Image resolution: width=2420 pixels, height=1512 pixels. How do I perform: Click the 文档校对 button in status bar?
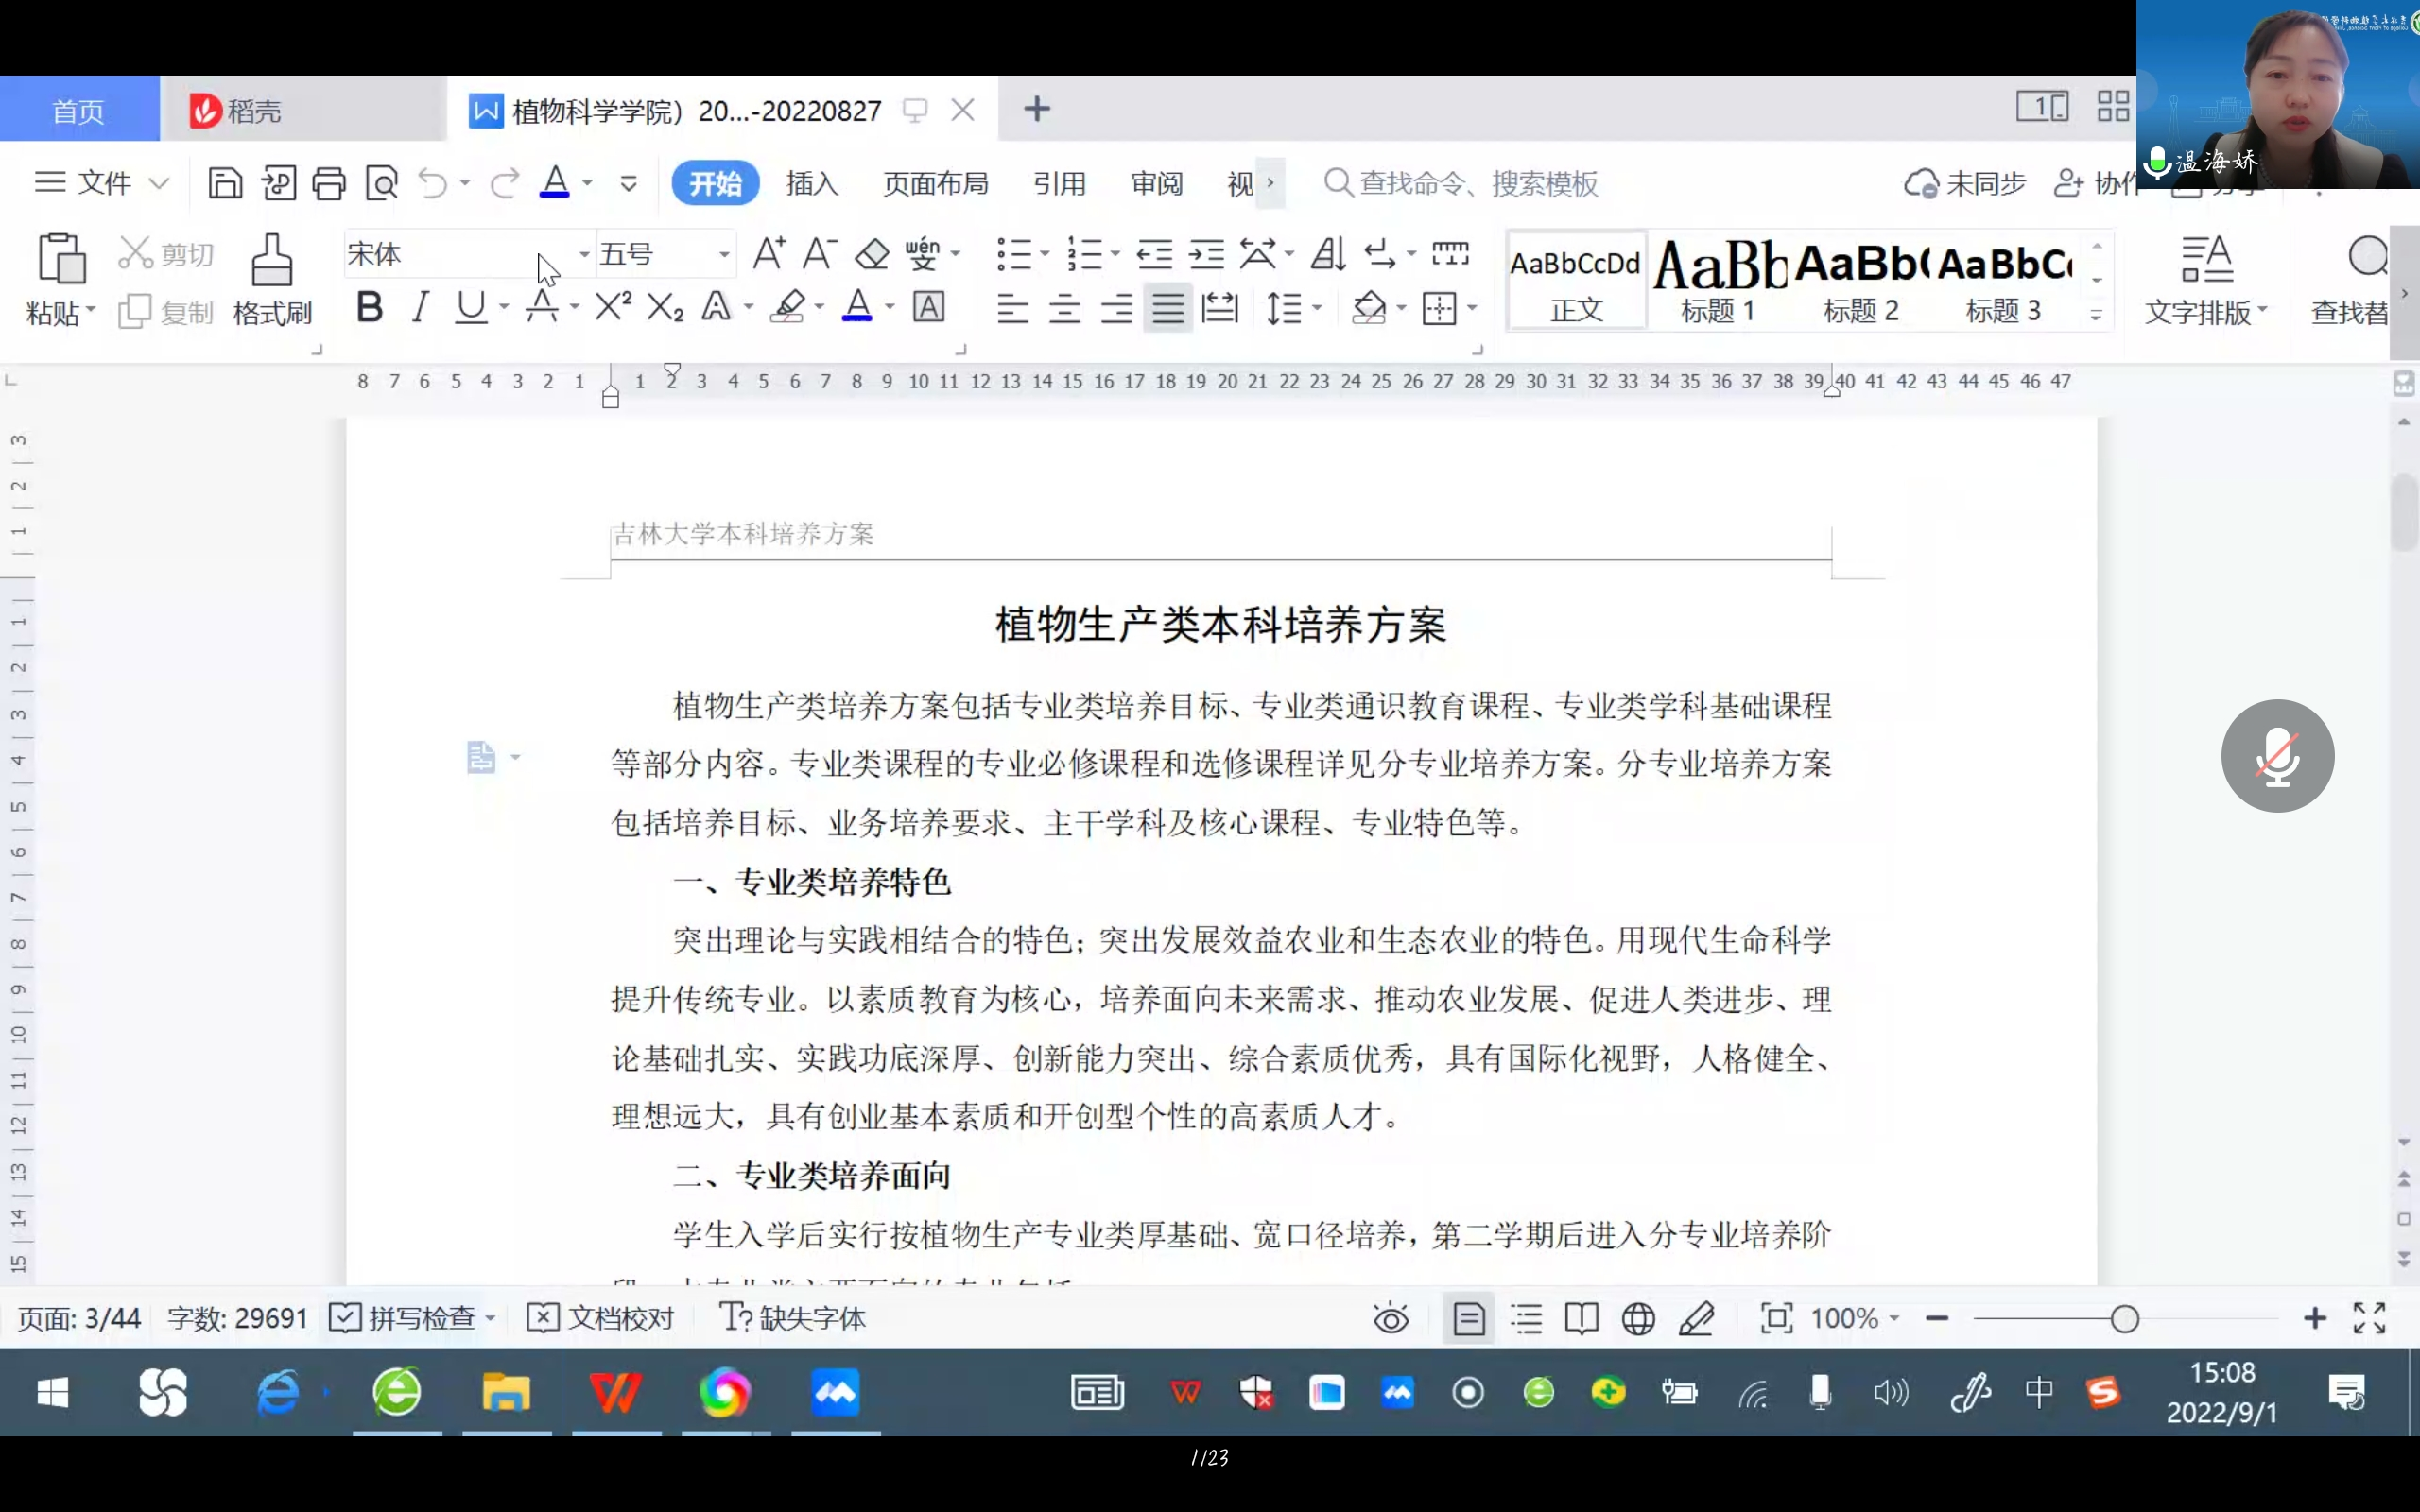click(601, 1318)
